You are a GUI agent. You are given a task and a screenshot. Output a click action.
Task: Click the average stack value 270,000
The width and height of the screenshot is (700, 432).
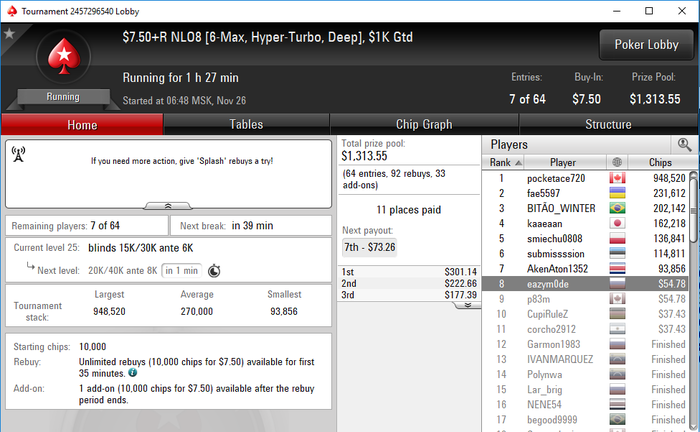point(197,312)
